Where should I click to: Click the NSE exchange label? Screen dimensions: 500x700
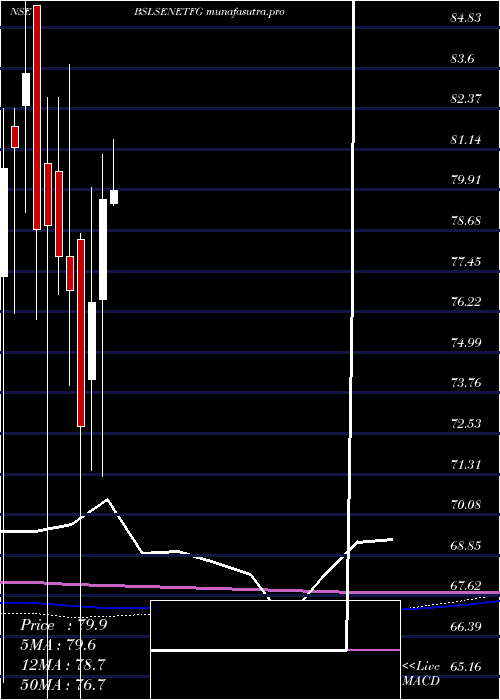click(21, 12)
